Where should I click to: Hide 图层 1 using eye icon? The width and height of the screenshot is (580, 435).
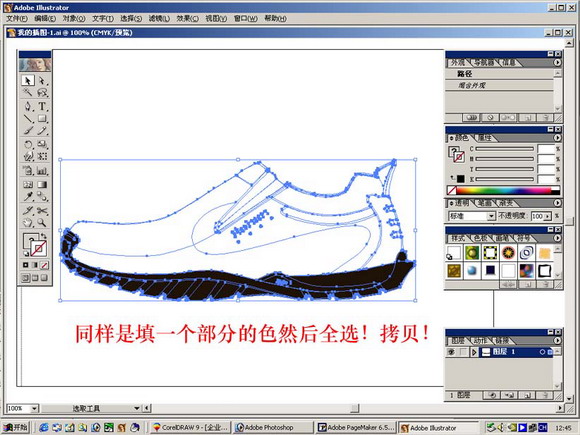tap(451, 352)
